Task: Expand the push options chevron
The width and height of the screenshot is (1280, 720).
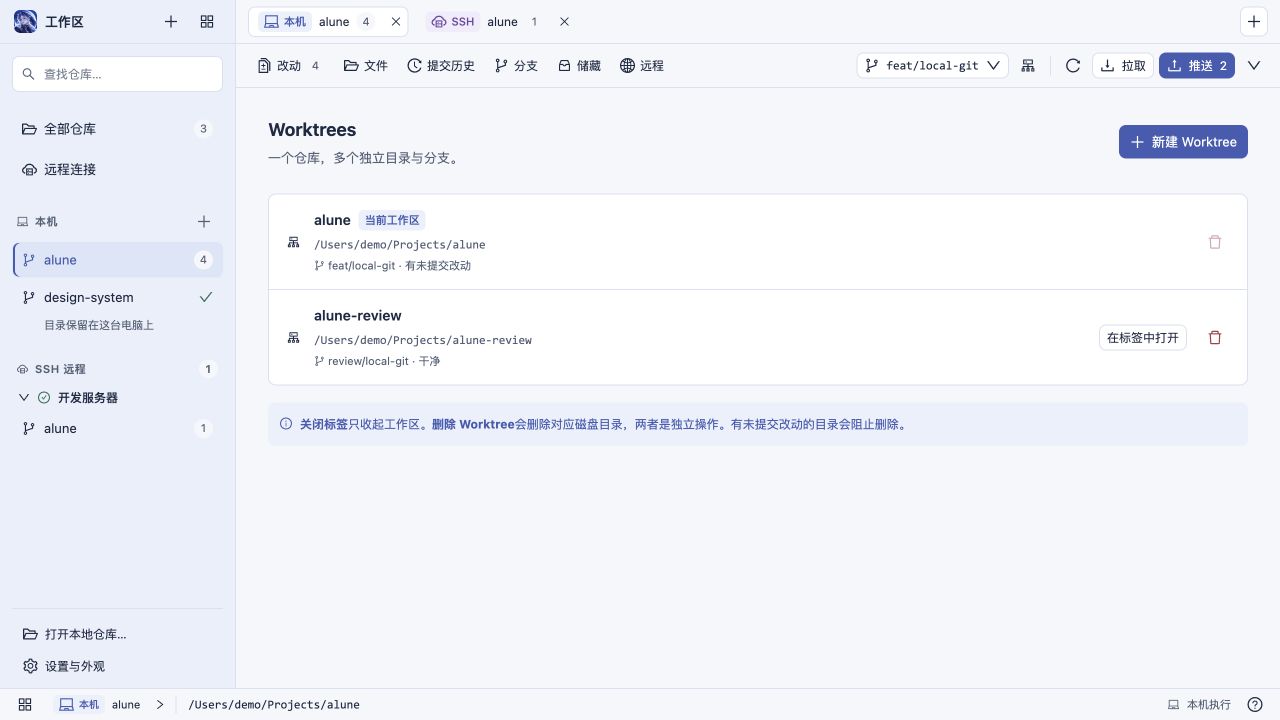Action: [x=1254, y=66]
